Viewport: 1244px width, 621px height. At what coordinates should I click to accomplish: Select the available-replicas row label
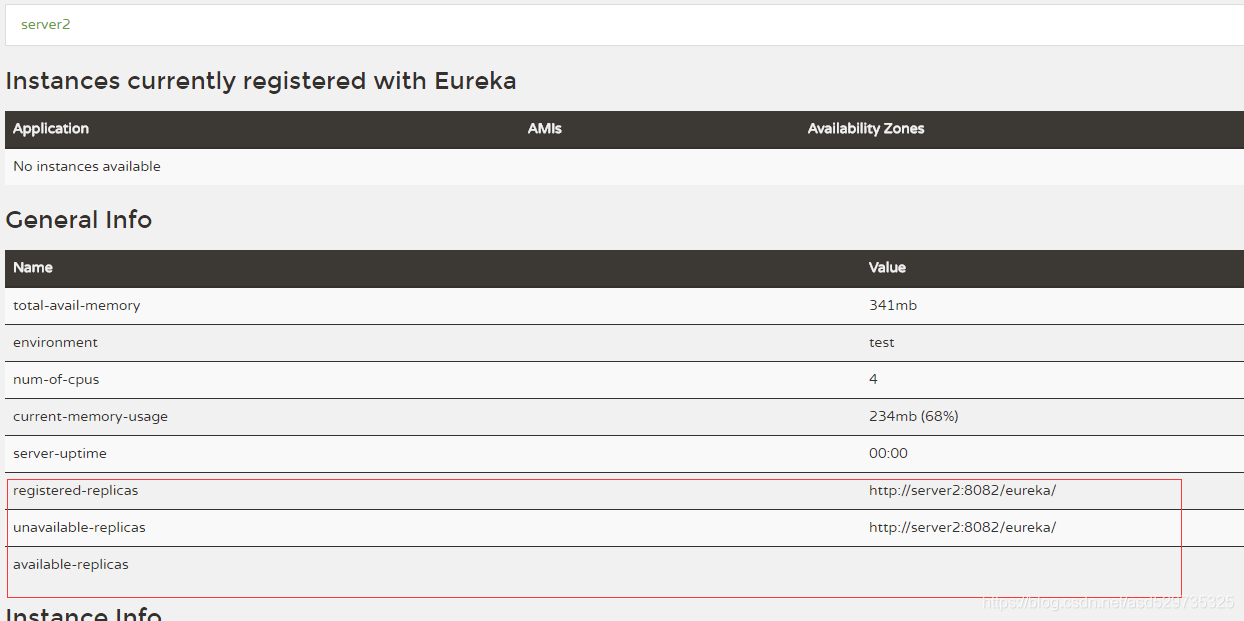coord(71,565)
